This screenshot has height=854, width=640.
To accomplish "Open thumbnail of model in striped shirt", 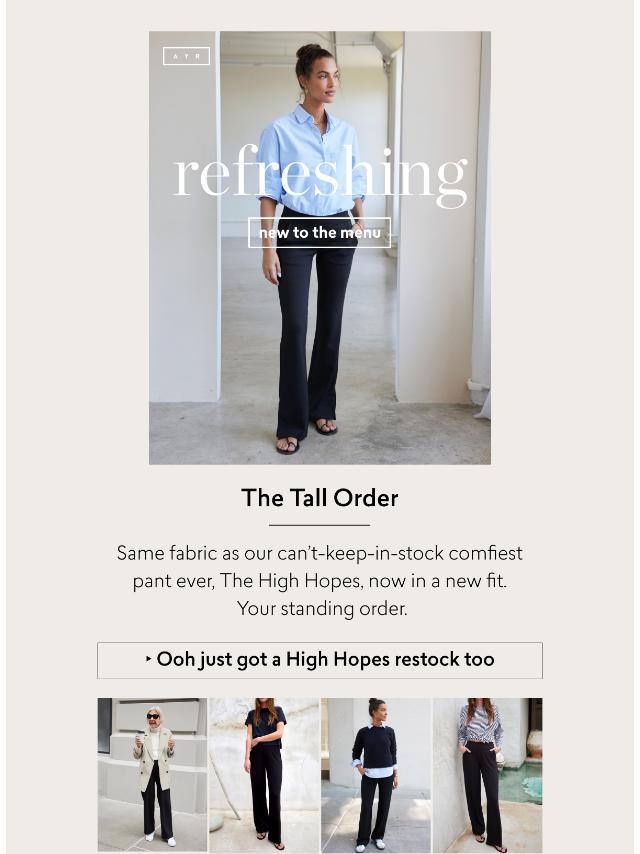I will (488, 776).
